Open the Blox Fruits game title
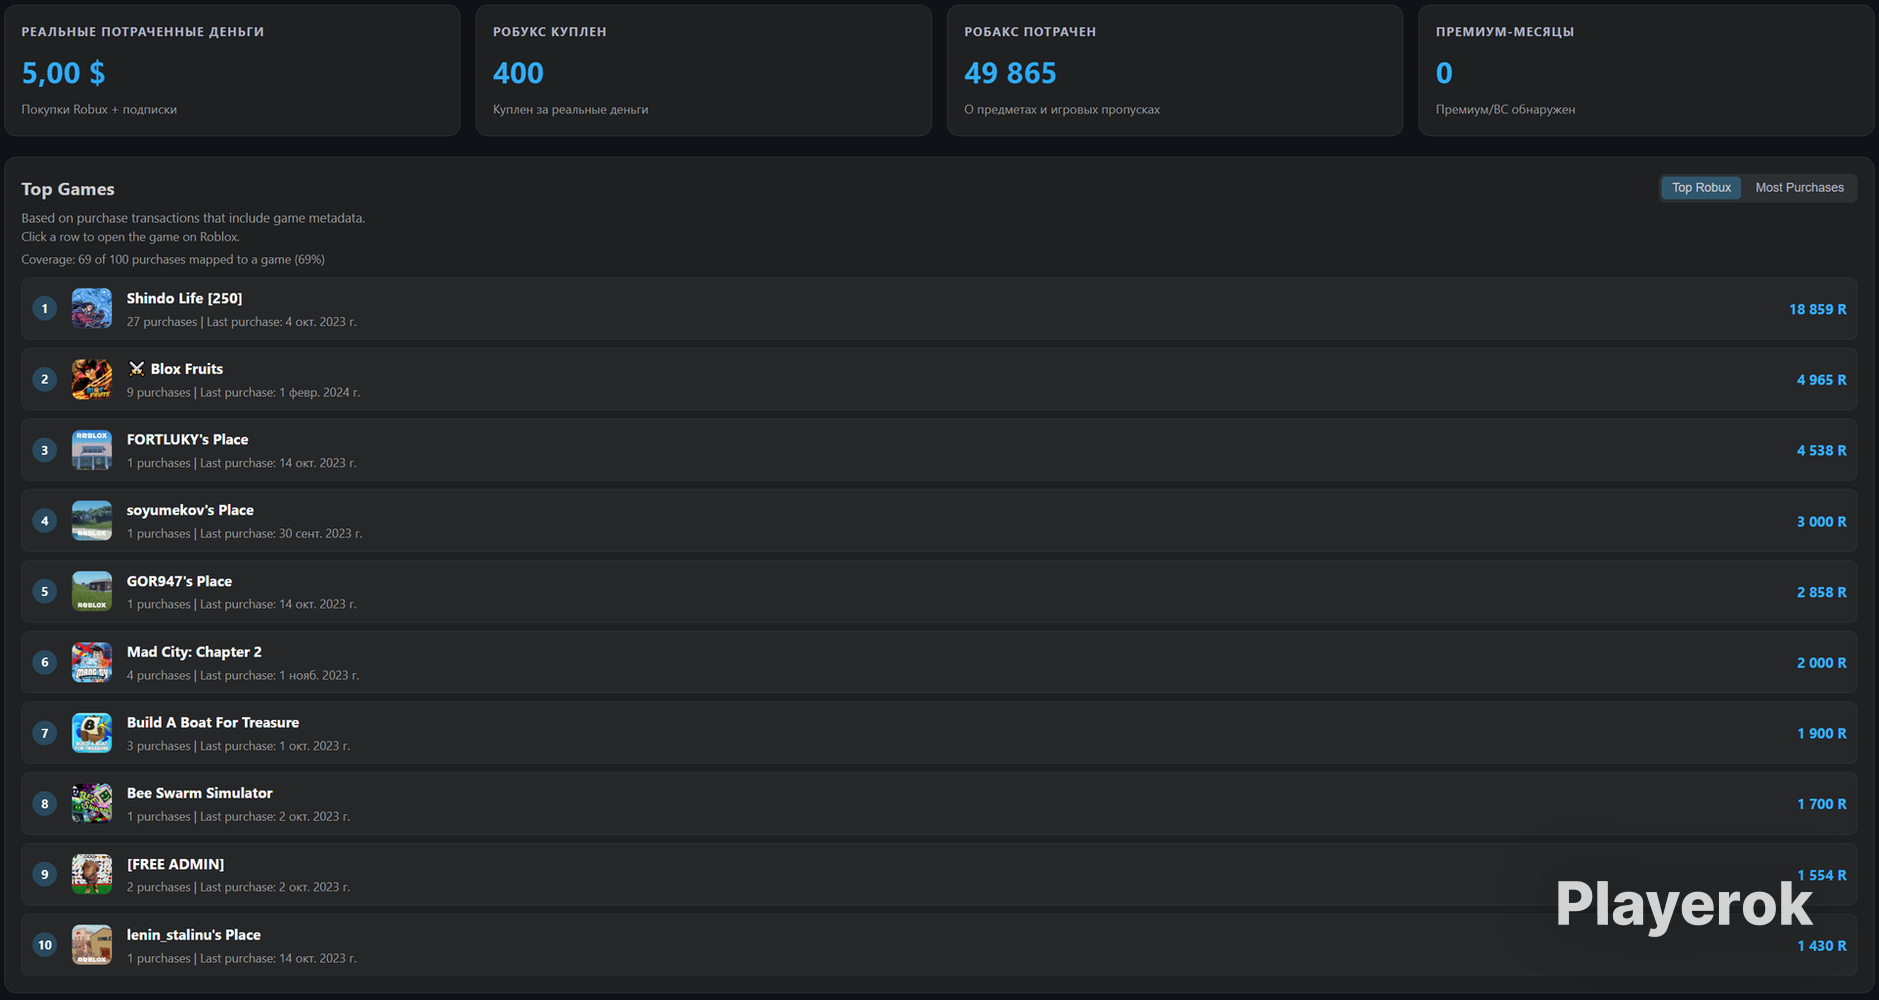Image resolution: width=1879 pixels, height=1000 pixels. point(175,369)
